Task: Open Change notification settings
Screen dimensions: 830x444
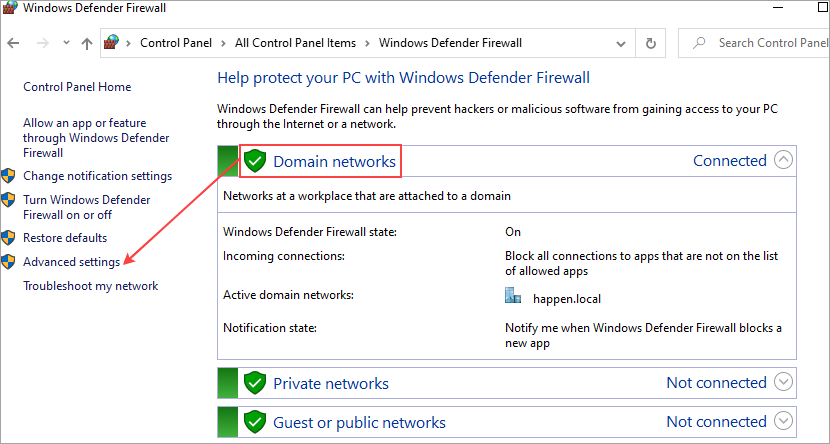Action: point(97,176)
